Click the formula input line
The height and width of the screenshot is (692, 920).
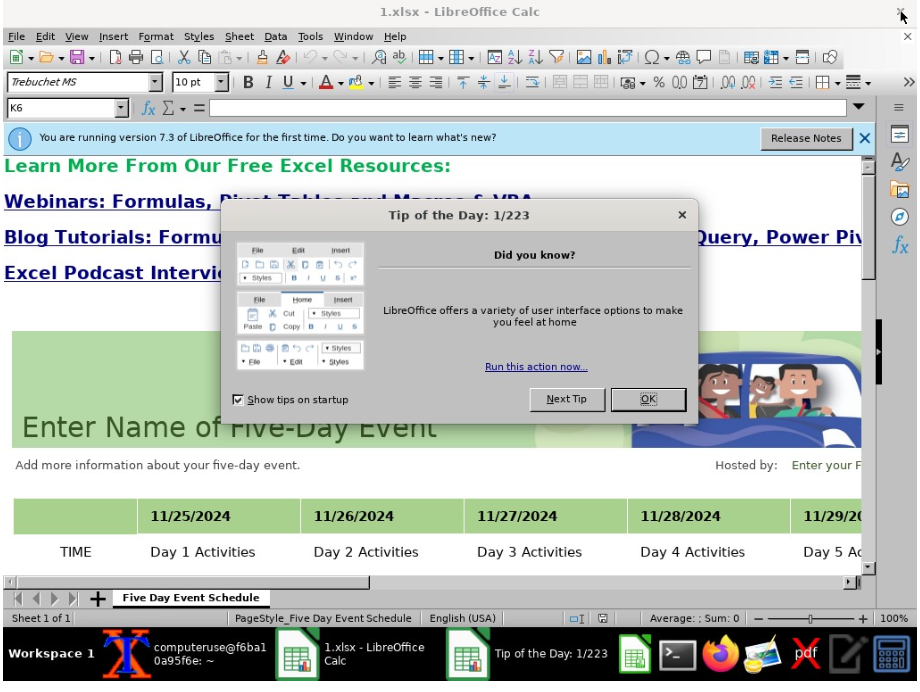(x=527, y=108)
